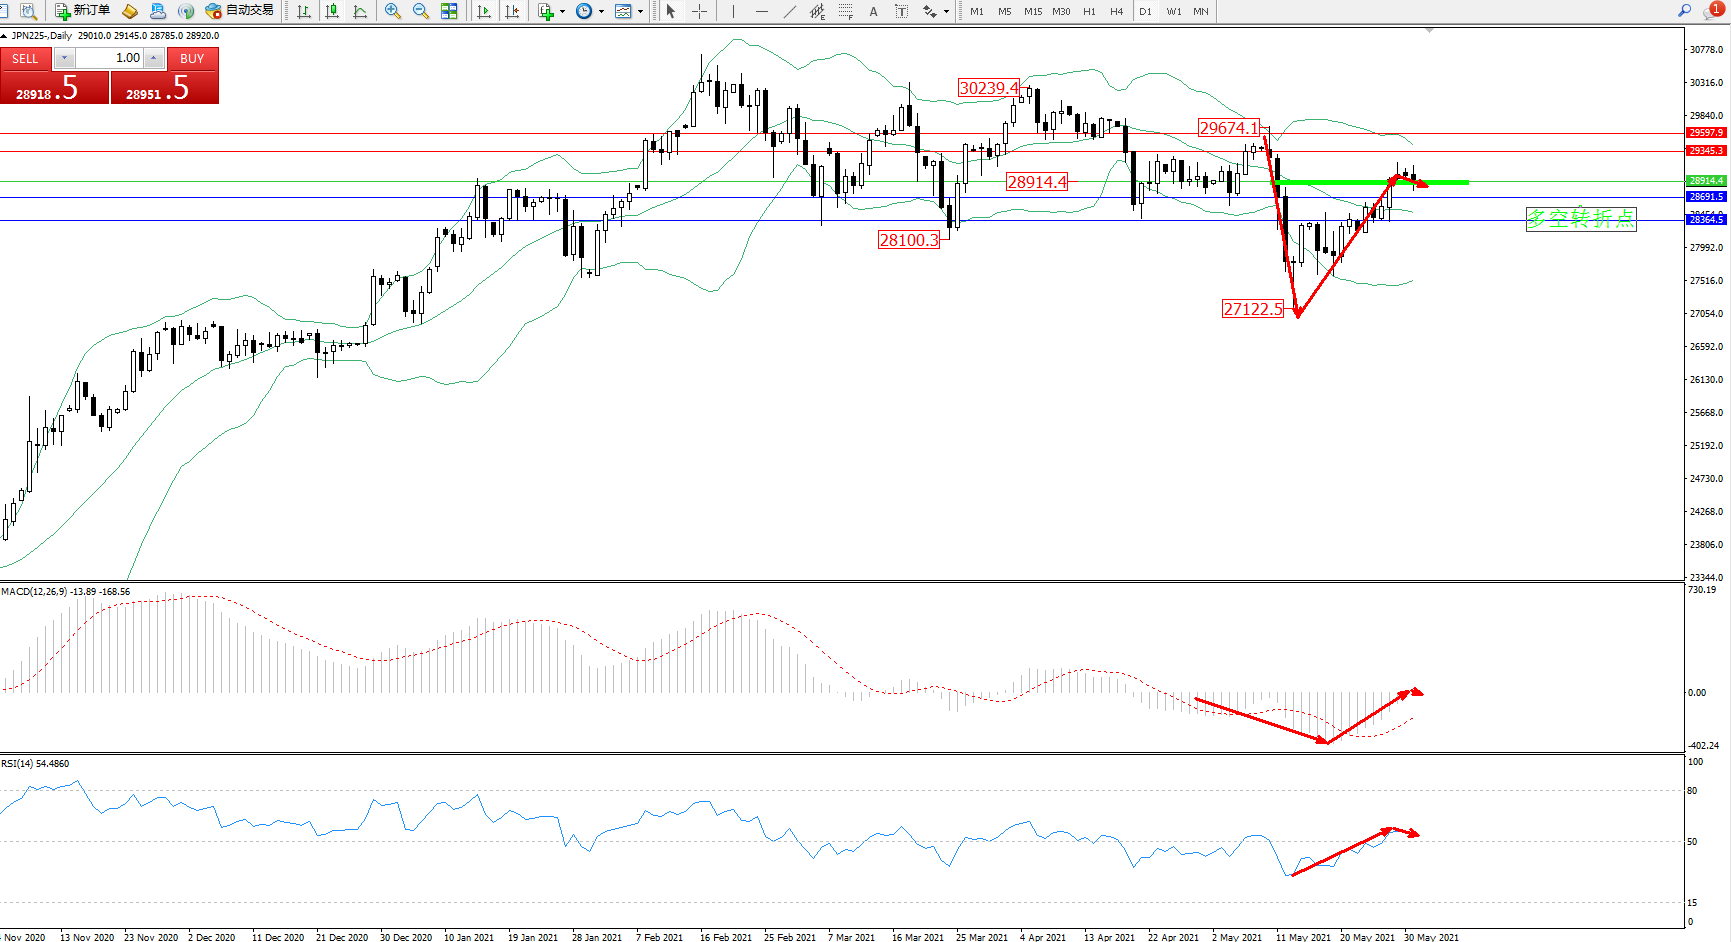The width and height of the screenshot is (1731, 942).
Task: Switch chart to bar chart mode
Action: point(304,11)
